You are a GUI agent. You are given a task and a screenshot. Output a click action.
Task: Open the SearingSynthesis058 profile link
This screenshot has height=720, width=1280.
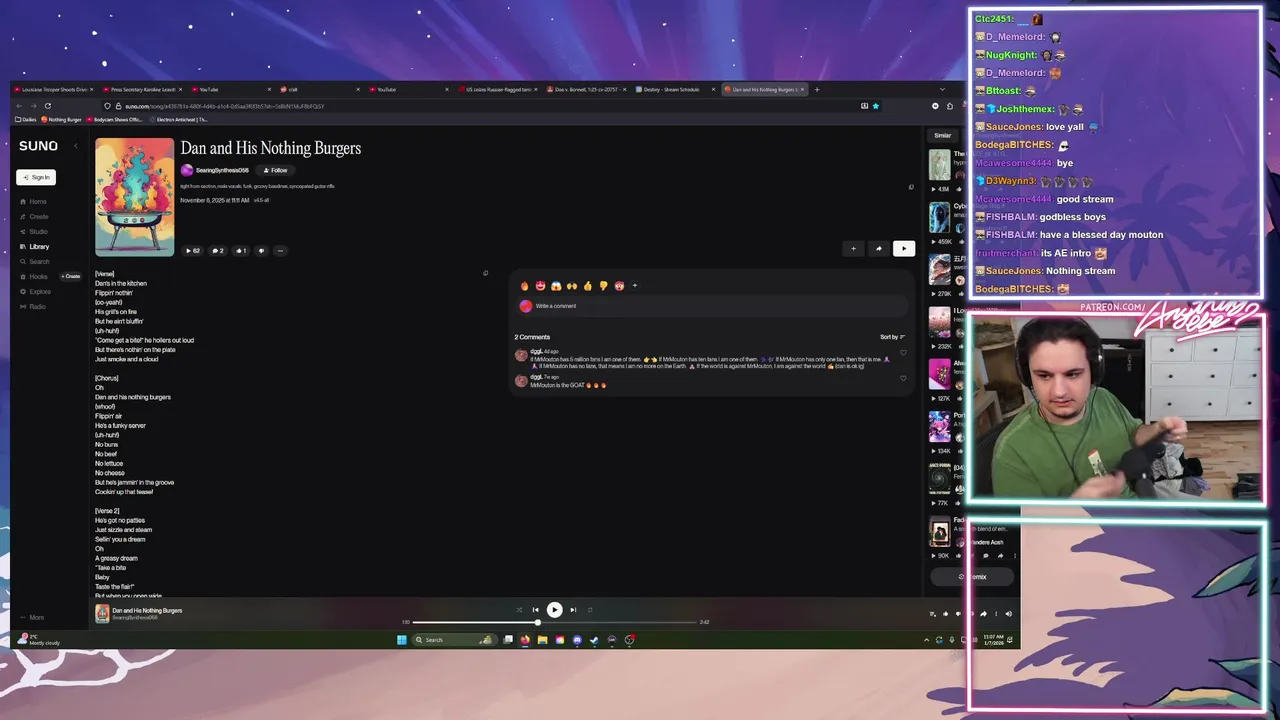pos(222,170)
